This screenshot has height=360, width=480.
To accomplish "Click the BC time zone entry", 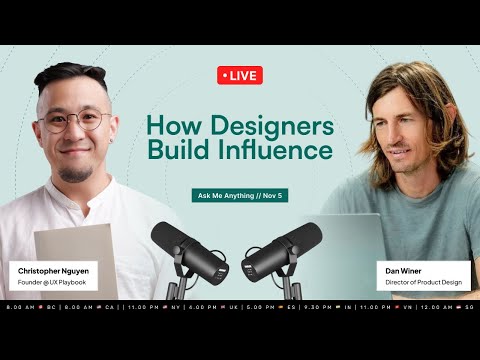I will 31,307.
